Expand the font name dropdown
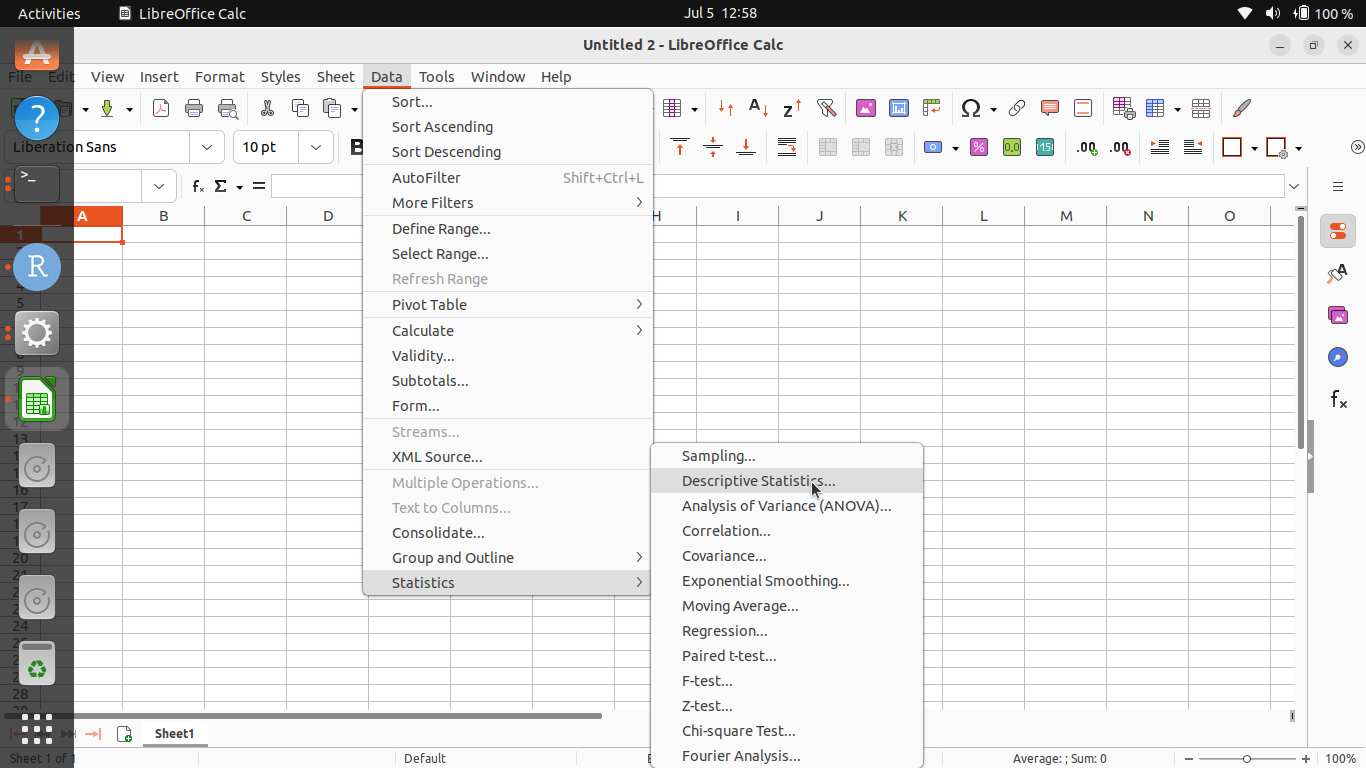Screen dimensions: 1366x768 pyautogui.click(x=207, y=147)
